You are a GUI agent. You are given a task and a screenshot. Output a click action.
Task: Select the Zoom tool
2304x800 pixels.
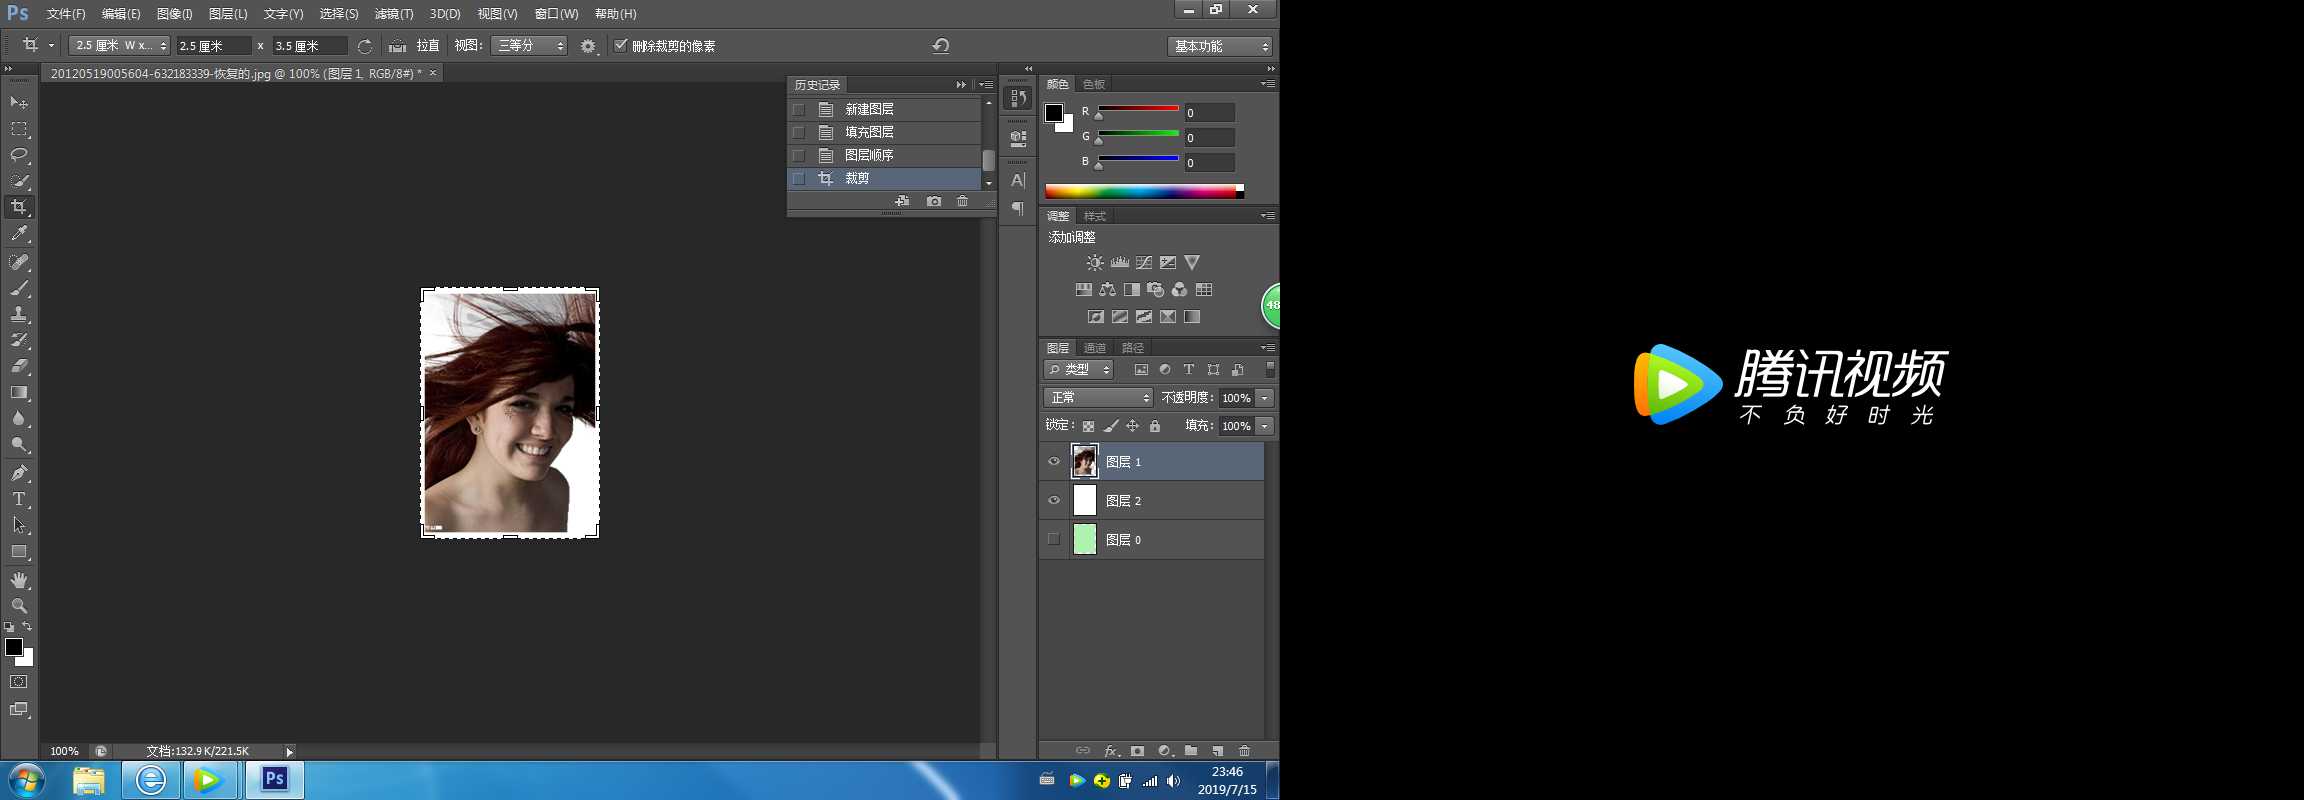pyautogui.click(x=19, y=606)
